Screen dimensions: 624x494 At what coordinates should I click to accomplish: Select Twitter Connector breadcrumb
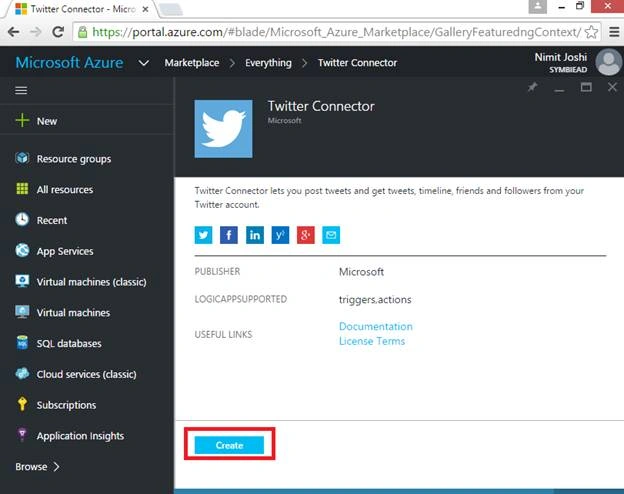click(x=357, y=63)
